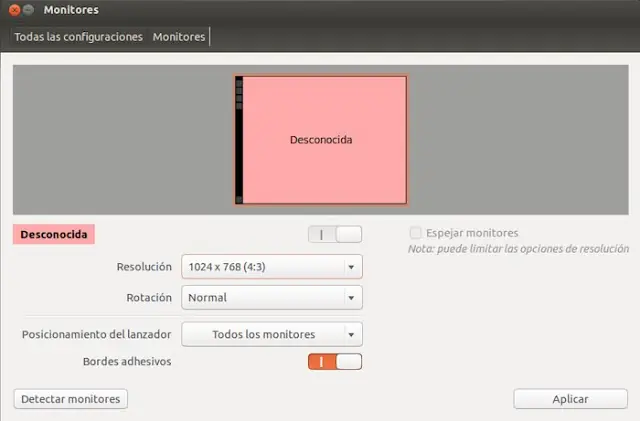Minimize the Monitores window

[x=28, y=9]
